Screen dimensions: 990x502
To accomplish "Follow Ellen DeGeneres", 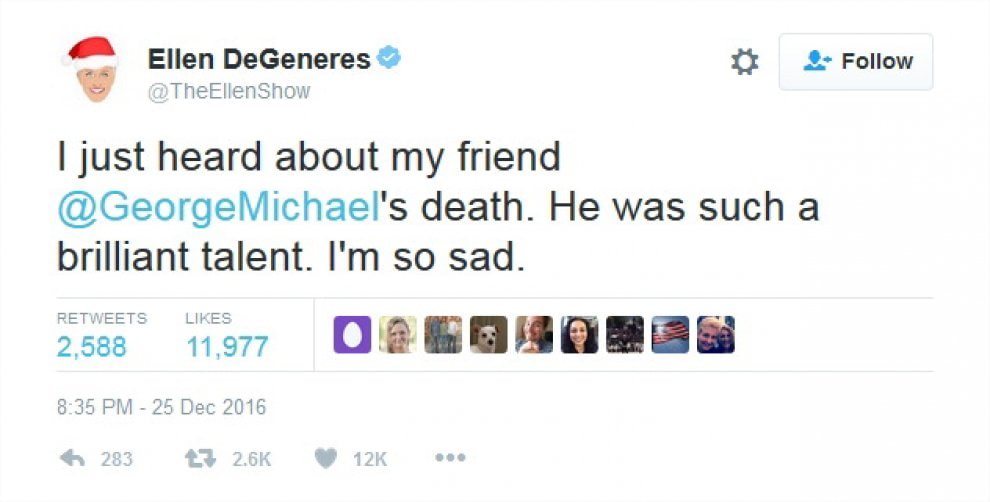I will coord(856,62).
